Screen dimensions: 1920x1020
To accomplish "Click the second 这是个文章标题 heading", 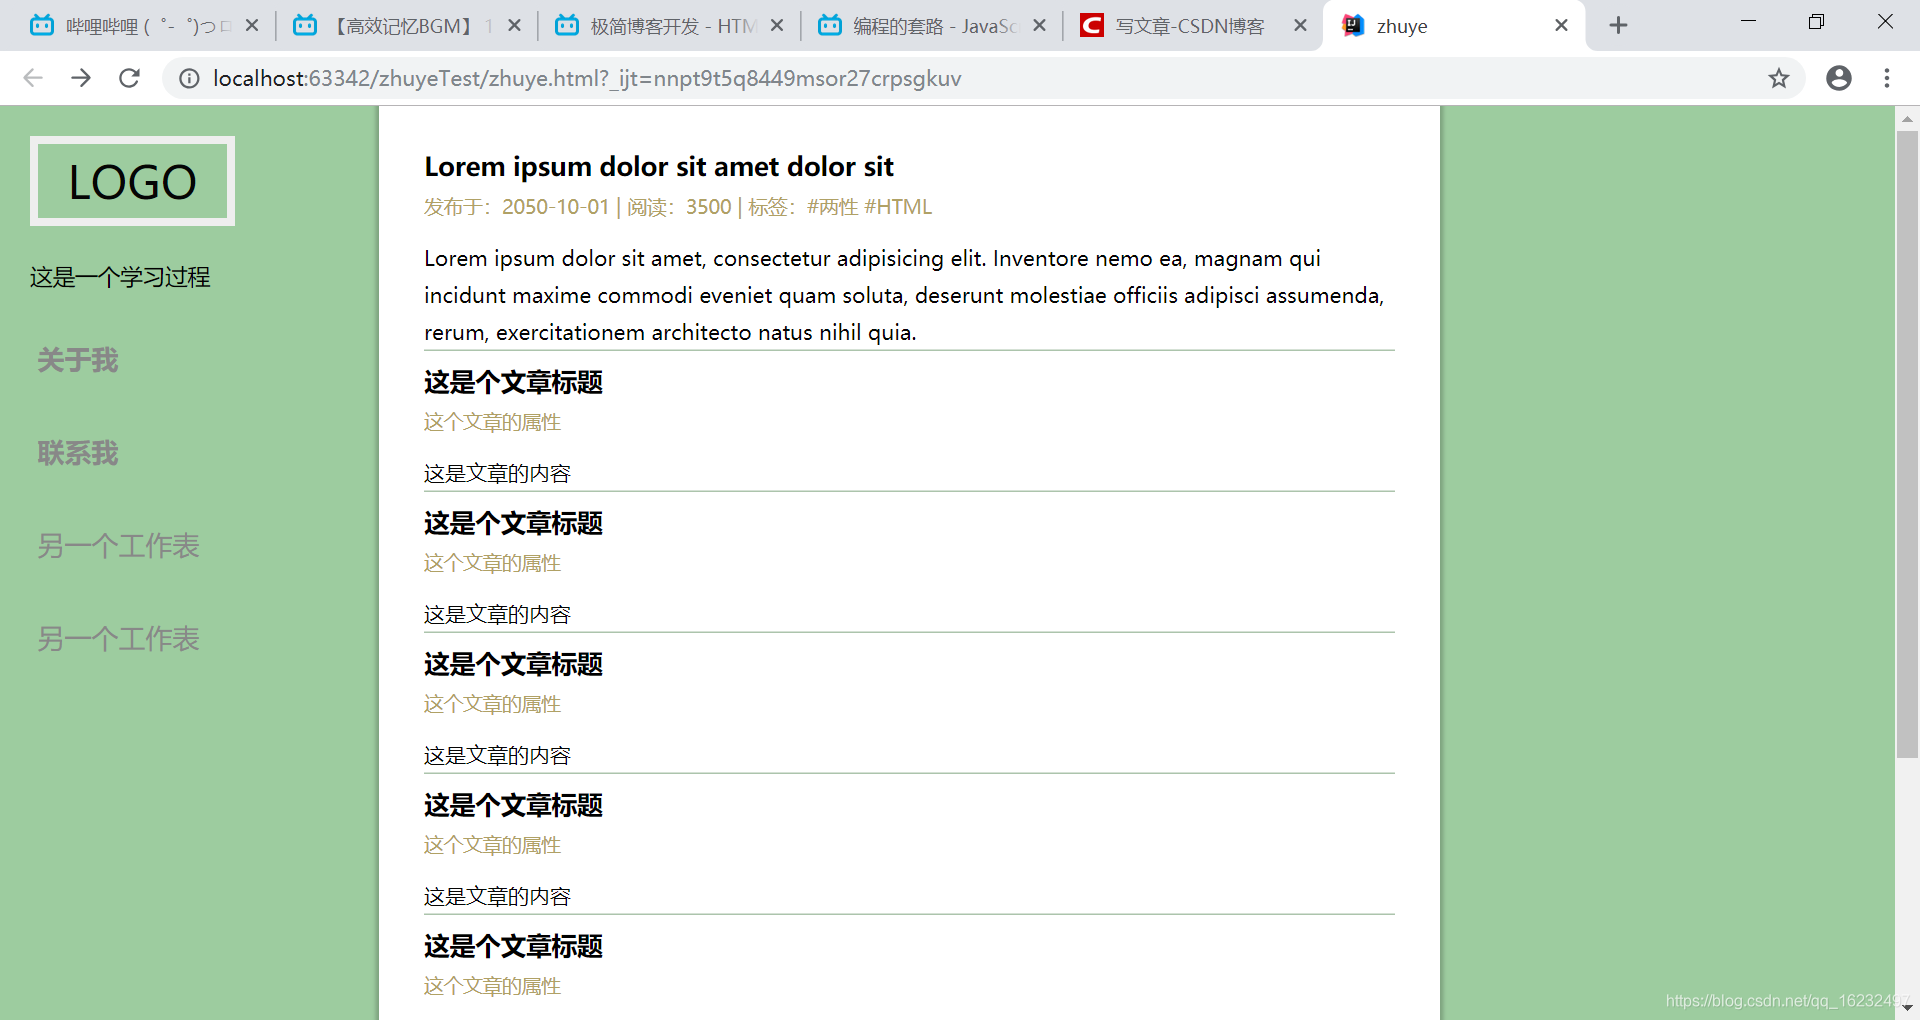I will pyautogui.click(x=513, y=523).
